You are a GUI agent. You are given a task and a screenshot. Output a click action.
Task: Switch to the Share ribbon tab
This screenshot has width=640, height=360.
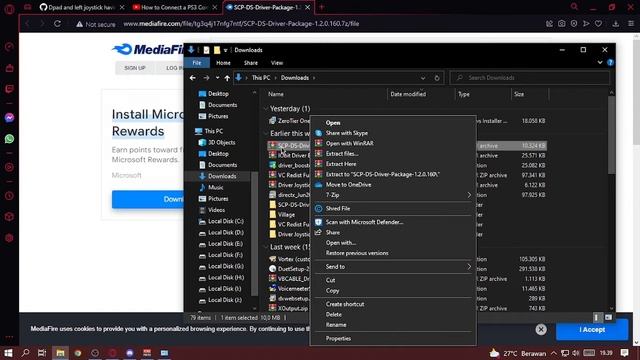coord(251,63)
